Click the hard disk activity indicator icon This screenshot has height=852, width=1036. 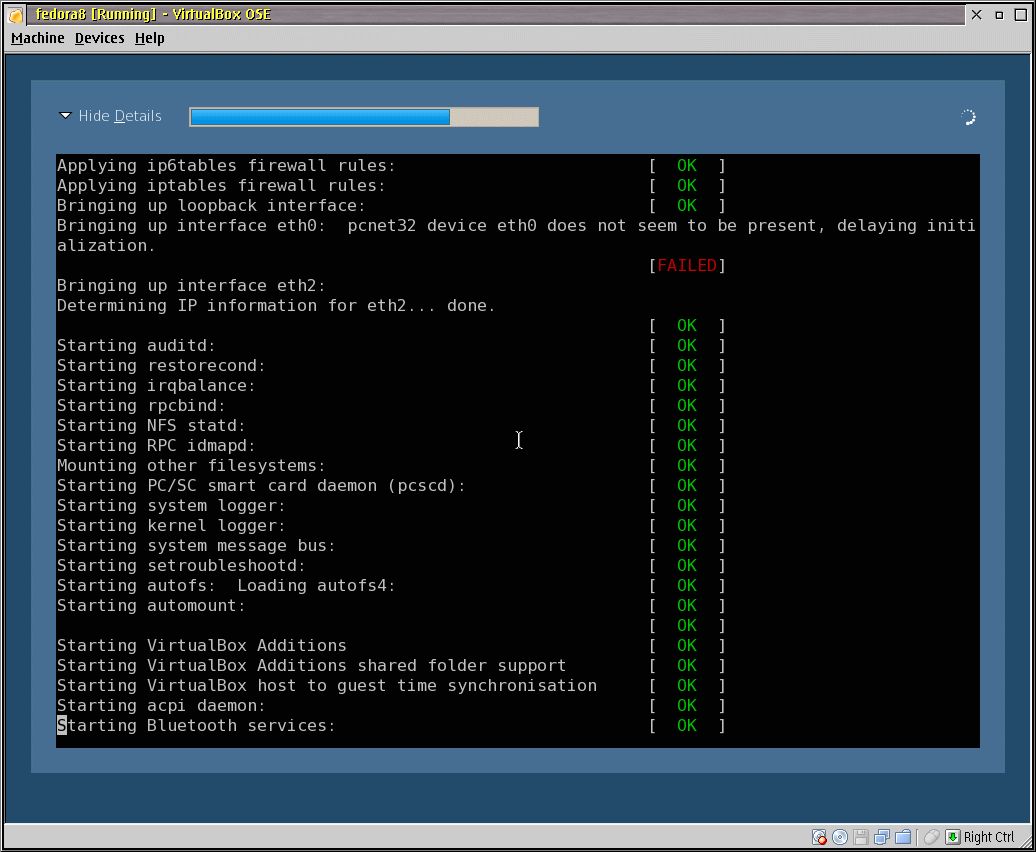coord(819,837)
